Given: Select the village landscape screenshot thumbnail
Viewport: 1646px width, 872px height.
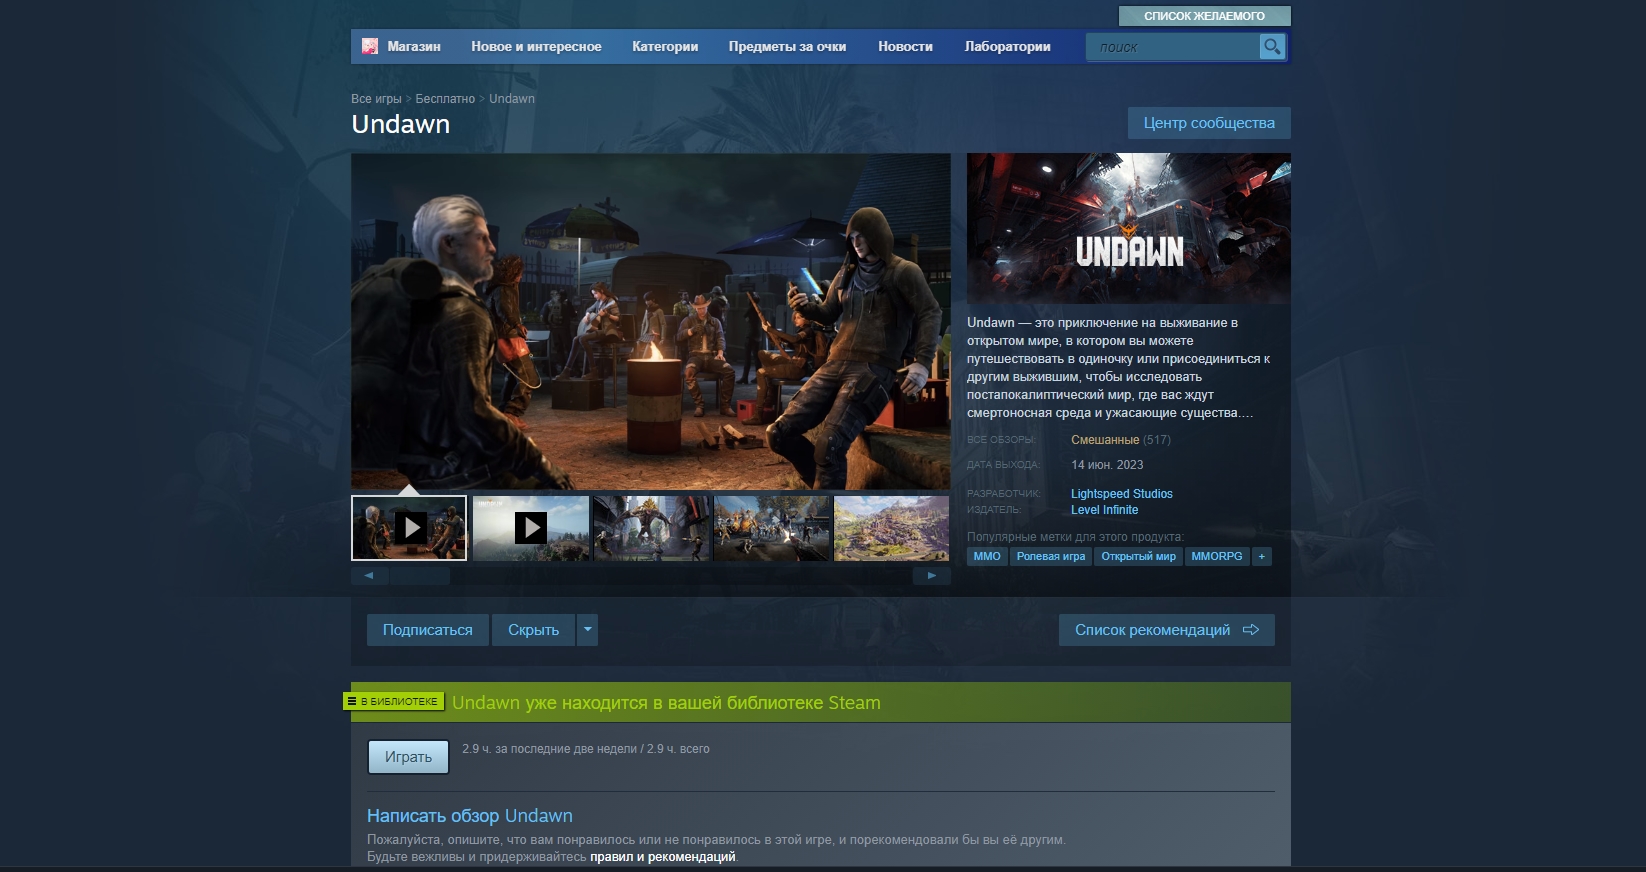Looking at the screenshot, I should (x=891, y=528).
